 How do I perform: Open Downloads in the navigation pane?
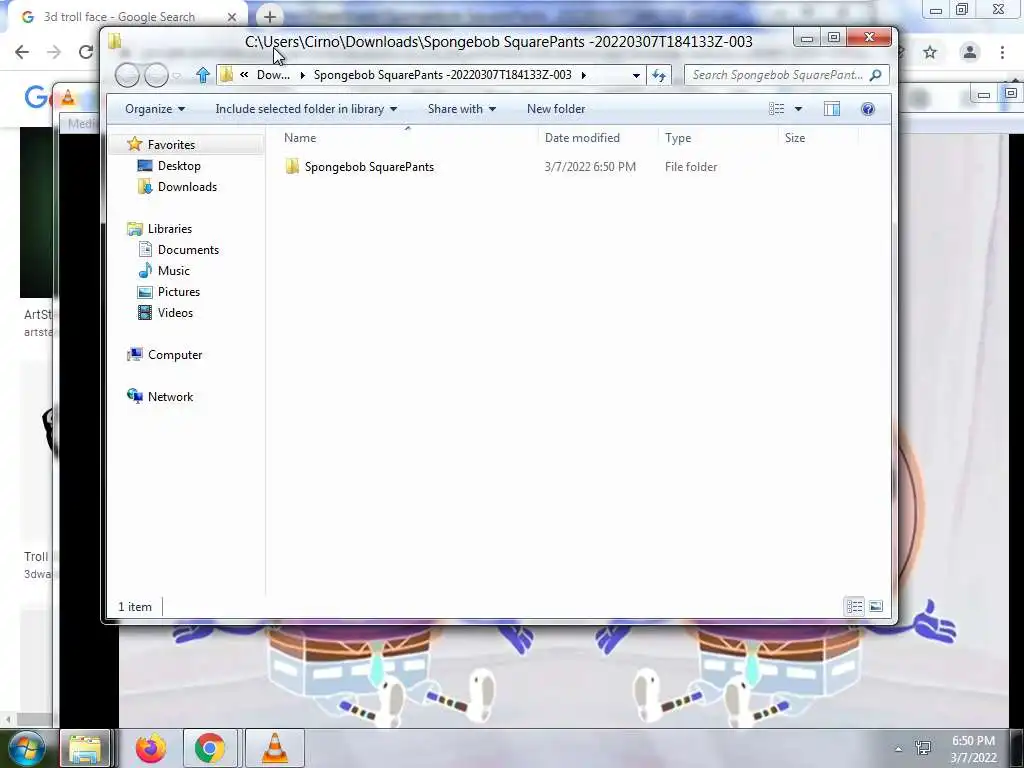[x=187, y=187]
